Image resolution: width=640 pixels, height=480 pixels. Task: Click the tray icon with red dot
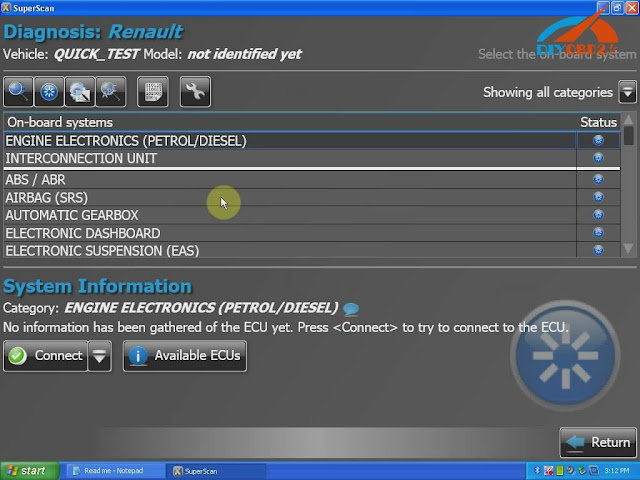click(x=549, y=471)
